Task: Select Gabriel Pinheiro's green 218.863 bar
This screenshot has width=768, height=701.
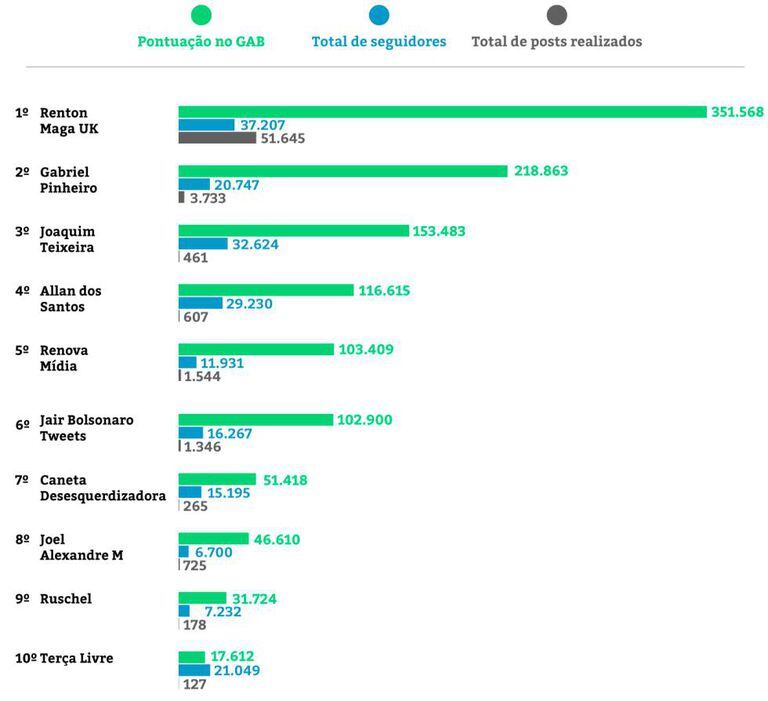Action: point(343,171)
